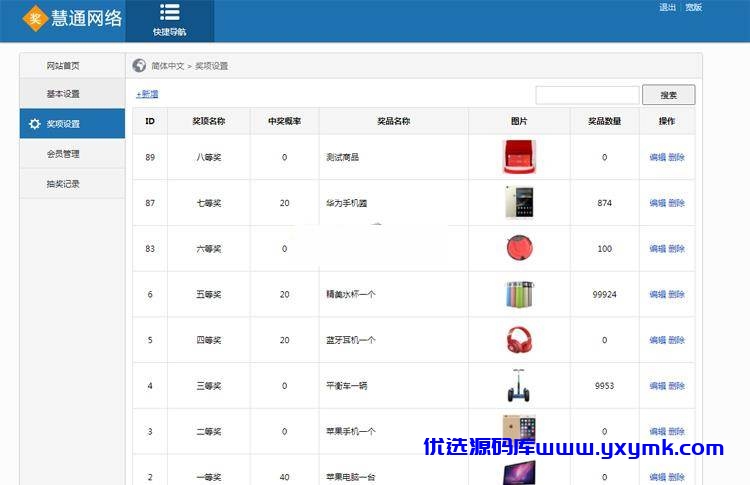Click the quantity value 874

[x=605, y=203]
